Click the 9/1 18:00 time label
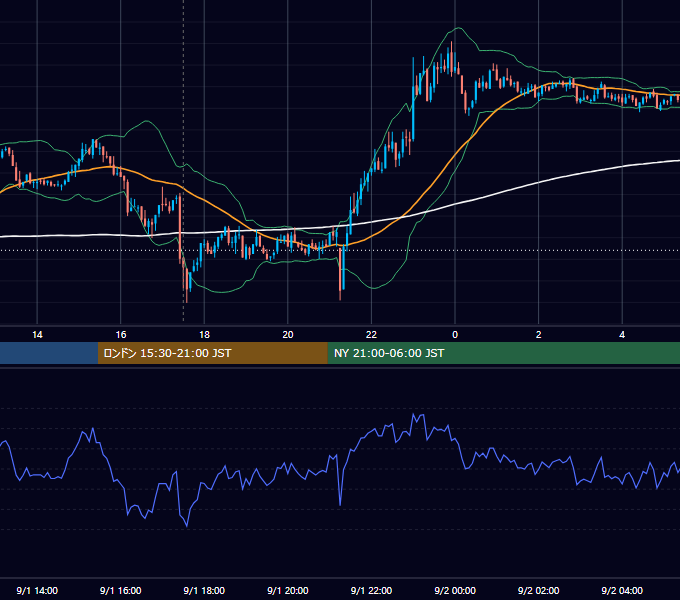The width and height of the screenshot is (680, 600). (x=204, y=590)
